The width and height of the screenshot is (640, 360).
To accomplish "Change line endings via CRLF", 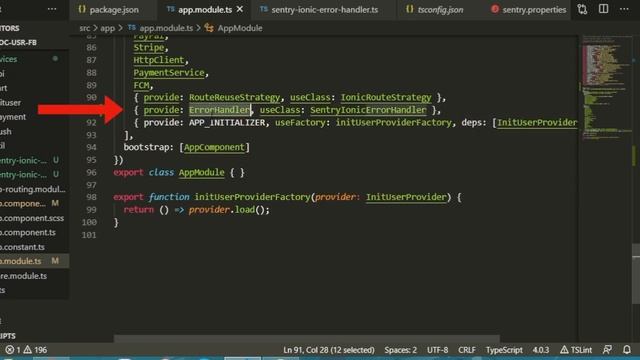I will (x=467, y=350).
